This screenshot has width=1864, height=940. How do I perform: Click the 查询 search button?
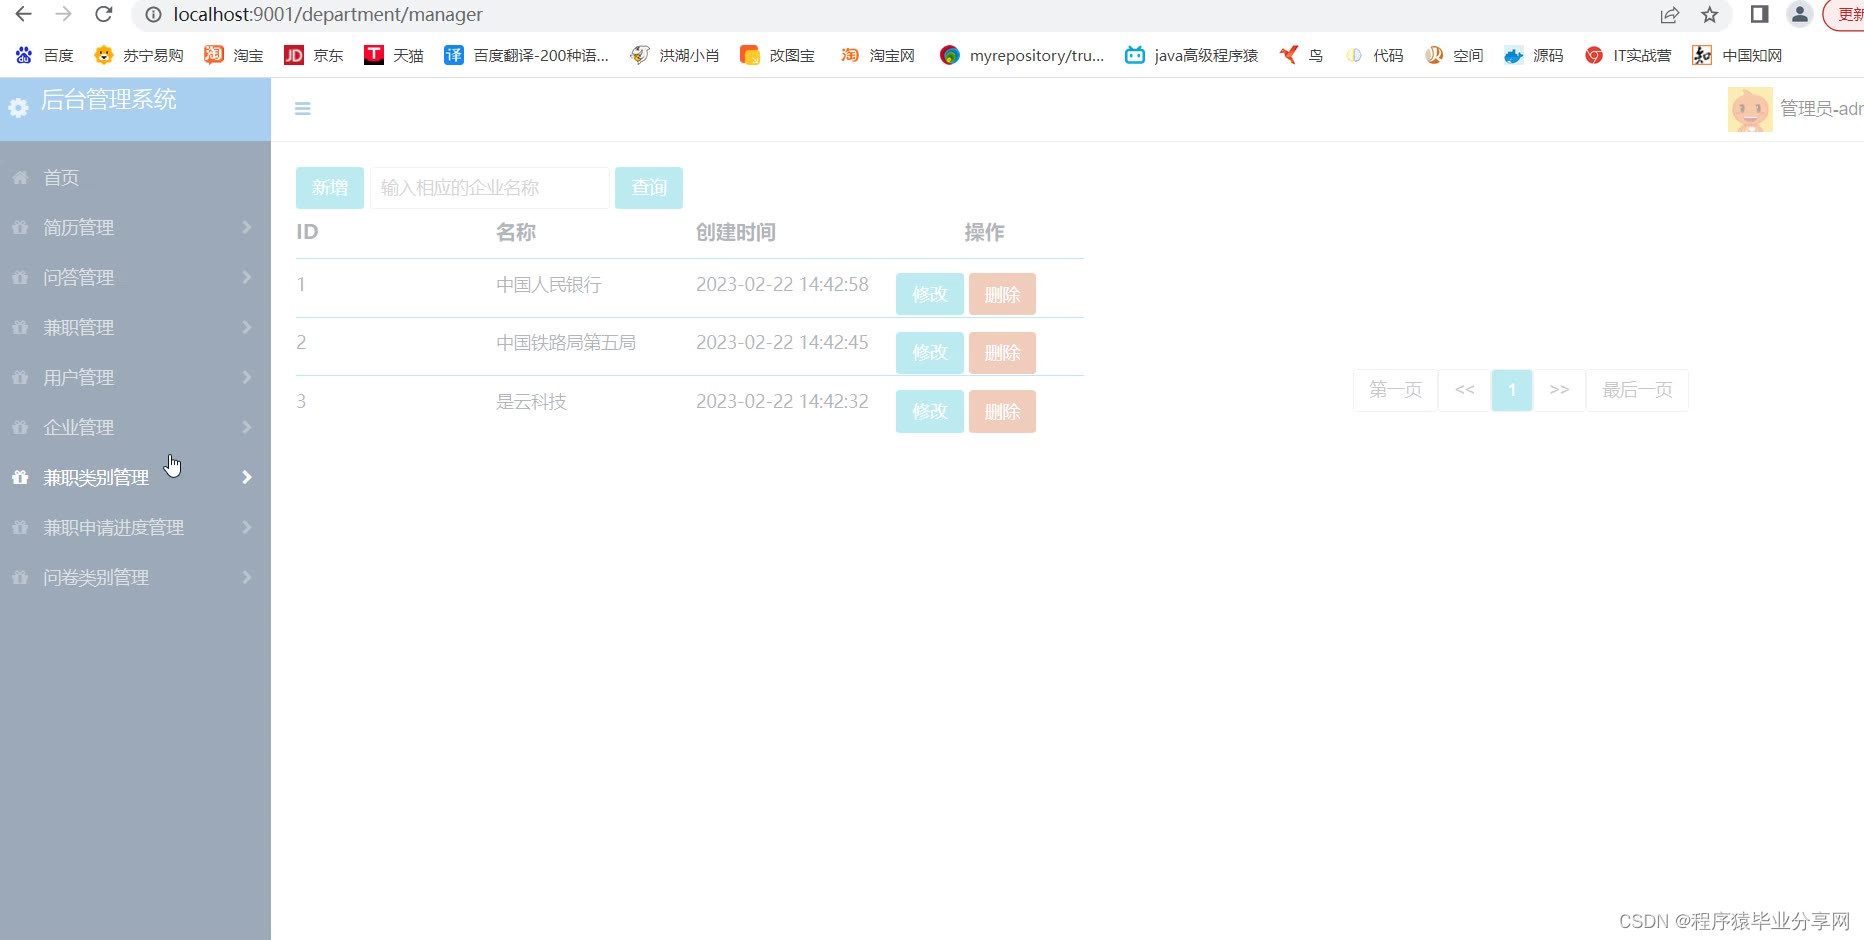click(x=649, y=188)
